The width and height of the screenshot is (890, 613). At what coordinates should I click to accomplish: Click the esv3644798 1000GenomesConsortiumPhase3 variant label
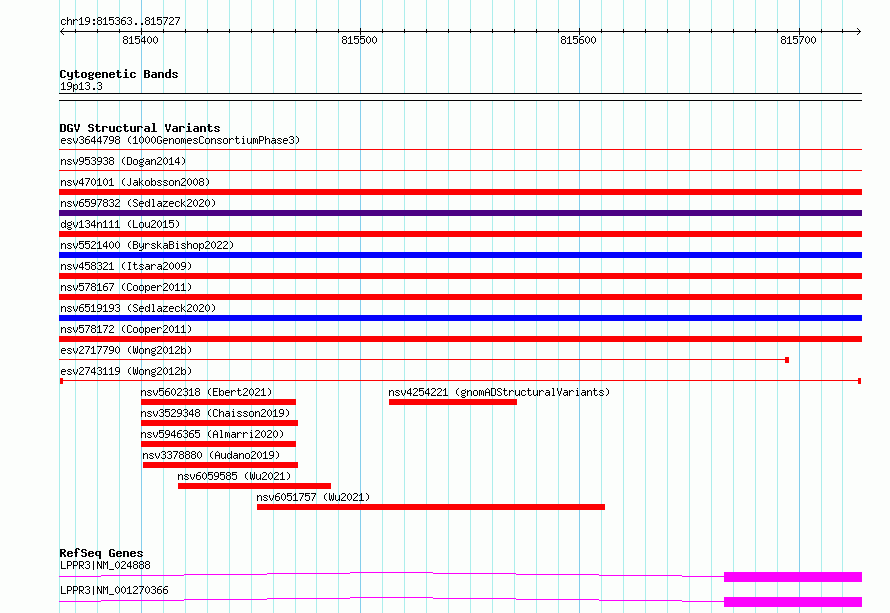(x=180, y=140)
